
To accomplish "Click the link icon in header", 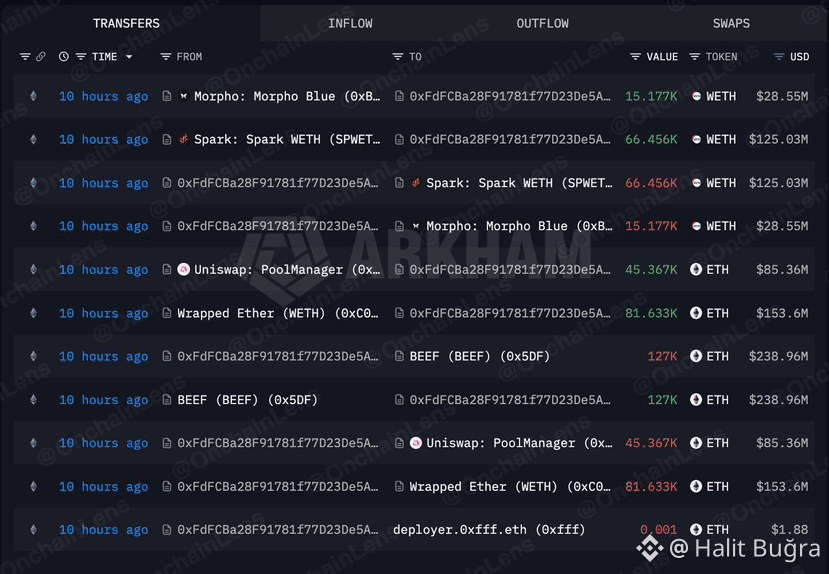I will 41,57.
